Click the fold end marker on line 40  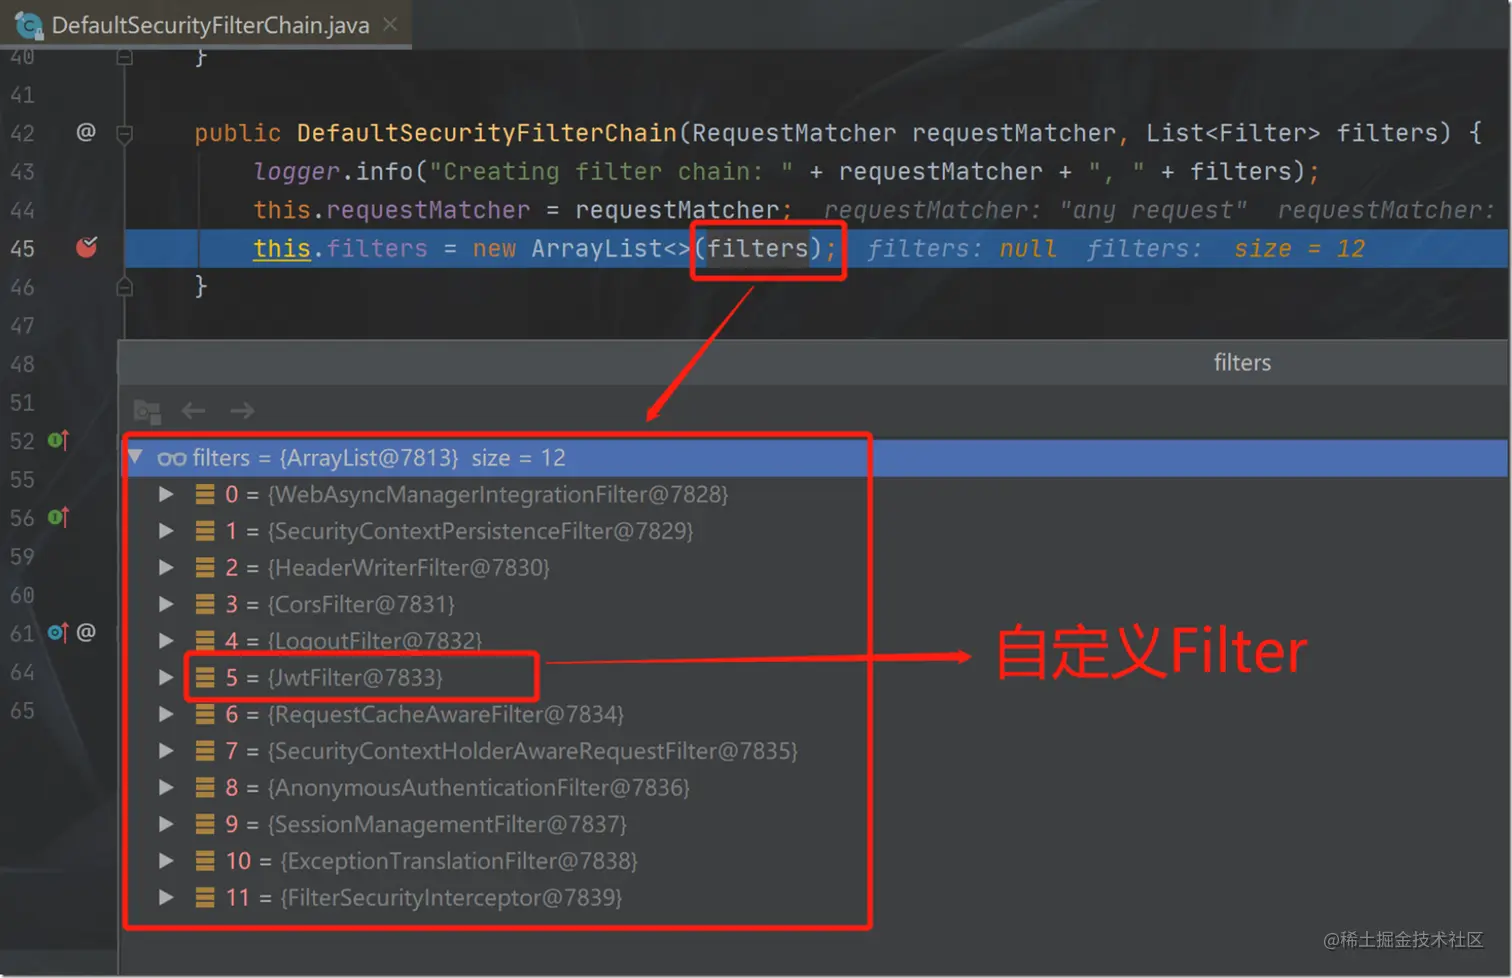pos(125,57)
